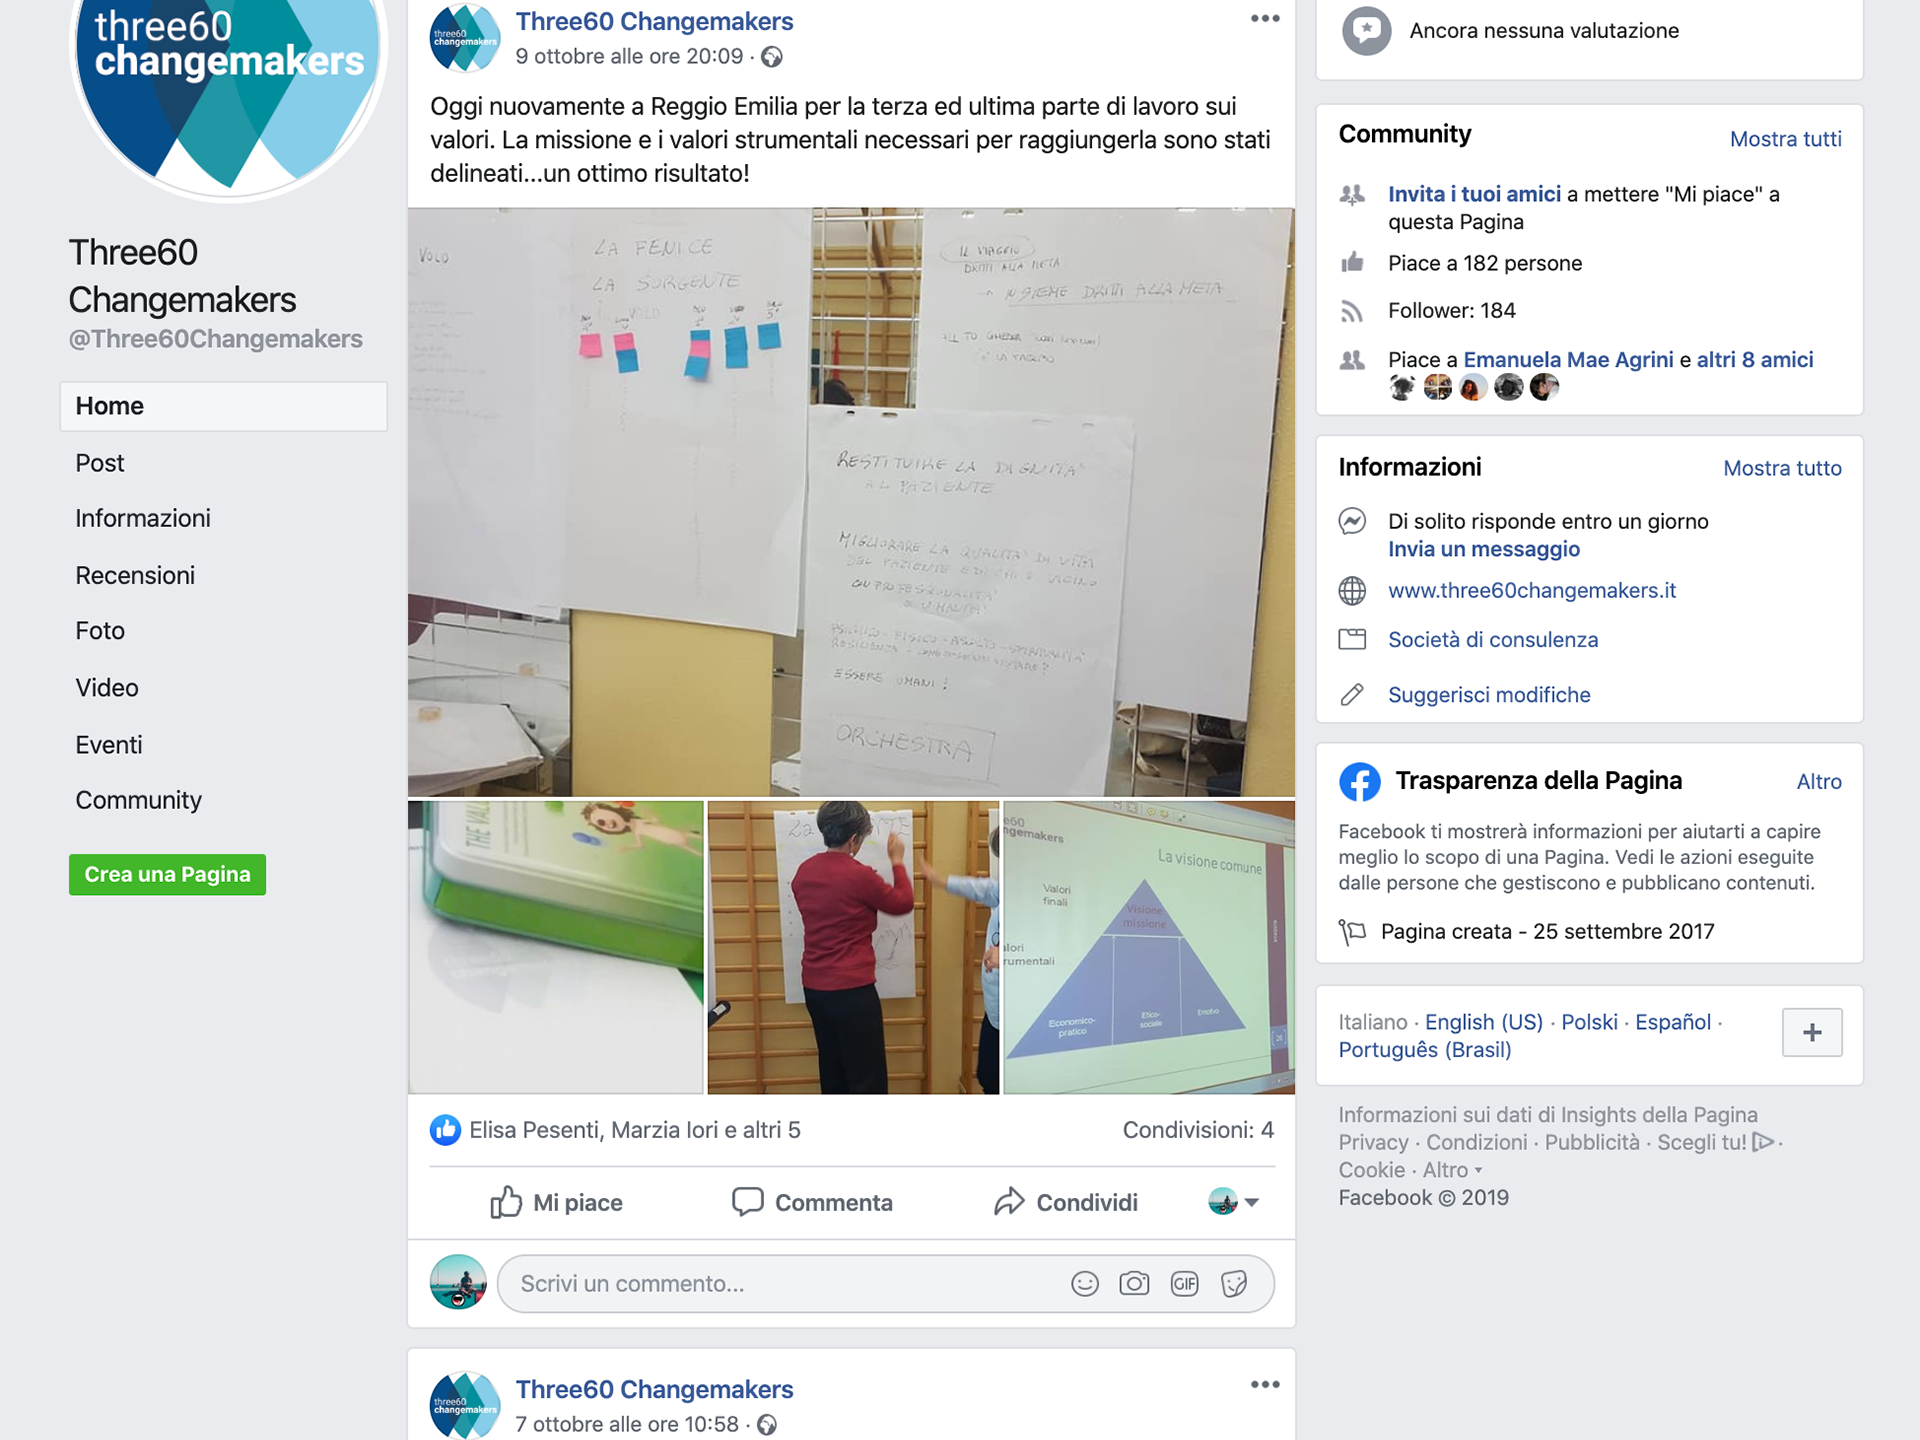The image size is (1920, 1440).
Task: Select Foto in the left menu
Action: point(100,631)
